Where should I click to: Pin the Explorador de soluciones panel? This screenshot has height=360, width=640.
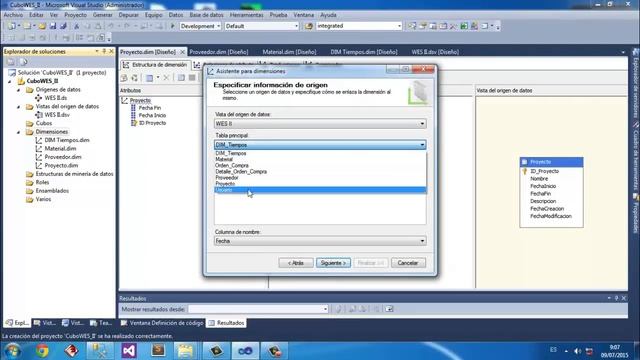pos(104,51)
